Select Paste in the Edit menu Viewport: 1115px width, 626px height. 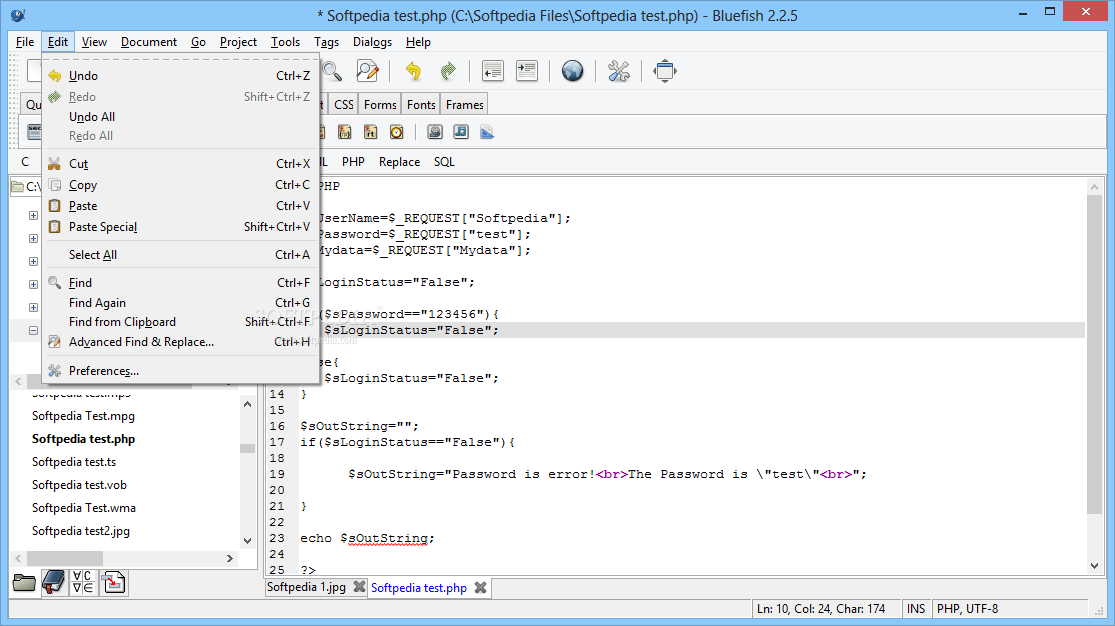(180, 206)
